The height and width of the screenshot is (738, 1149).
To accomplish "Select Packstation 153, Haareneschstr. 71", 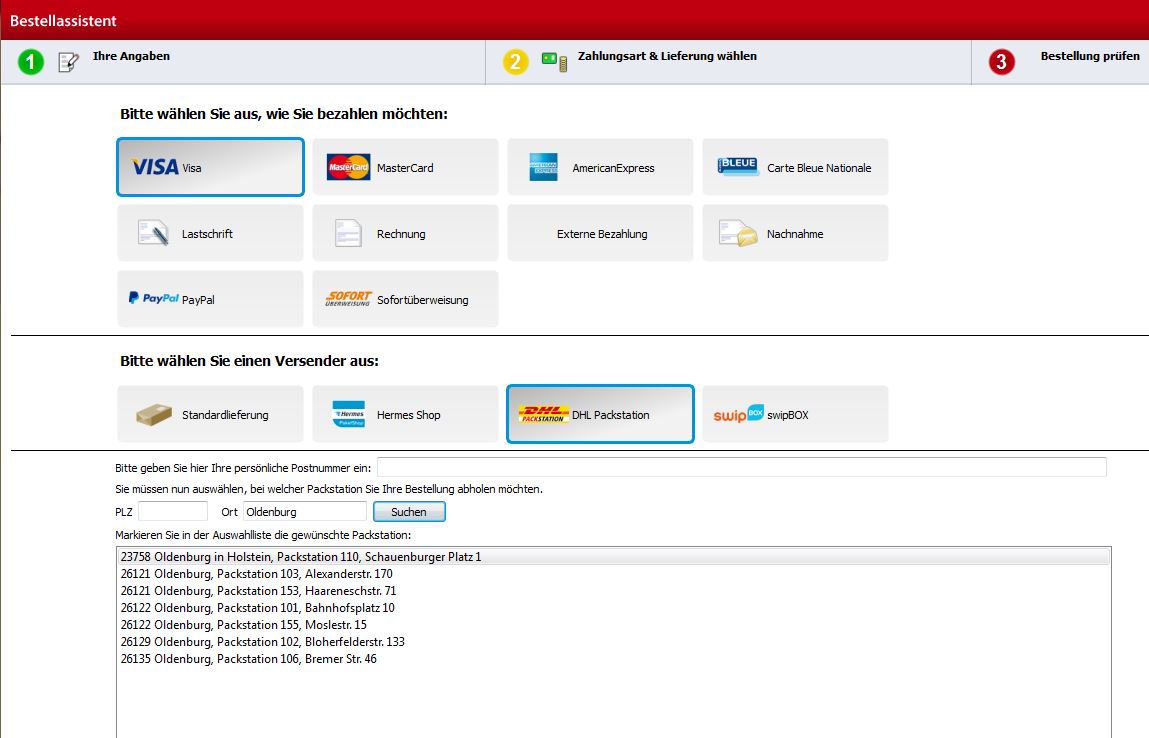I will [613, 591].
